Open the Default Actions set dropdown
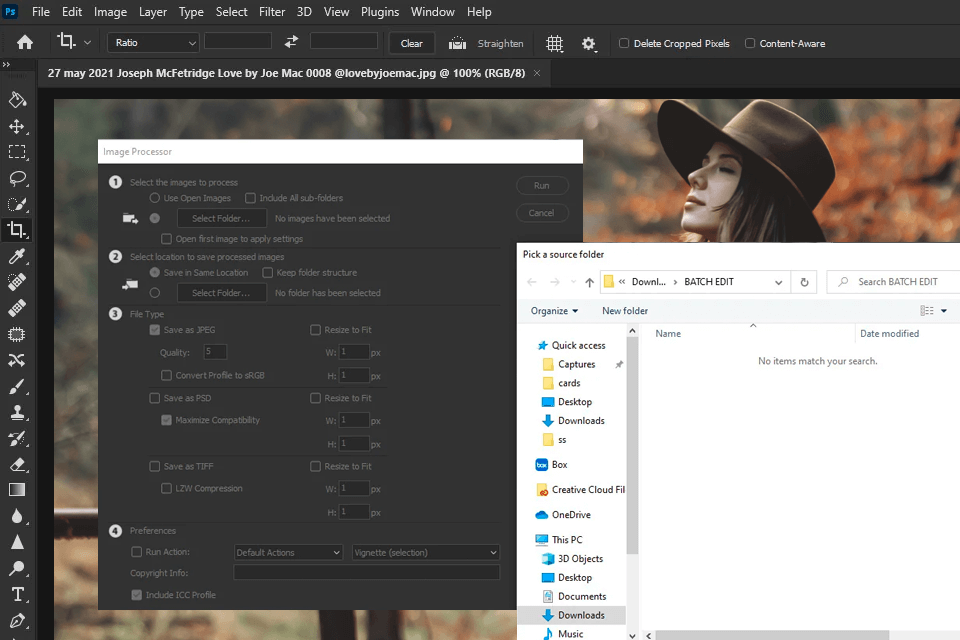960x640 pixels. pyautogui.click(x=288, y=552)
